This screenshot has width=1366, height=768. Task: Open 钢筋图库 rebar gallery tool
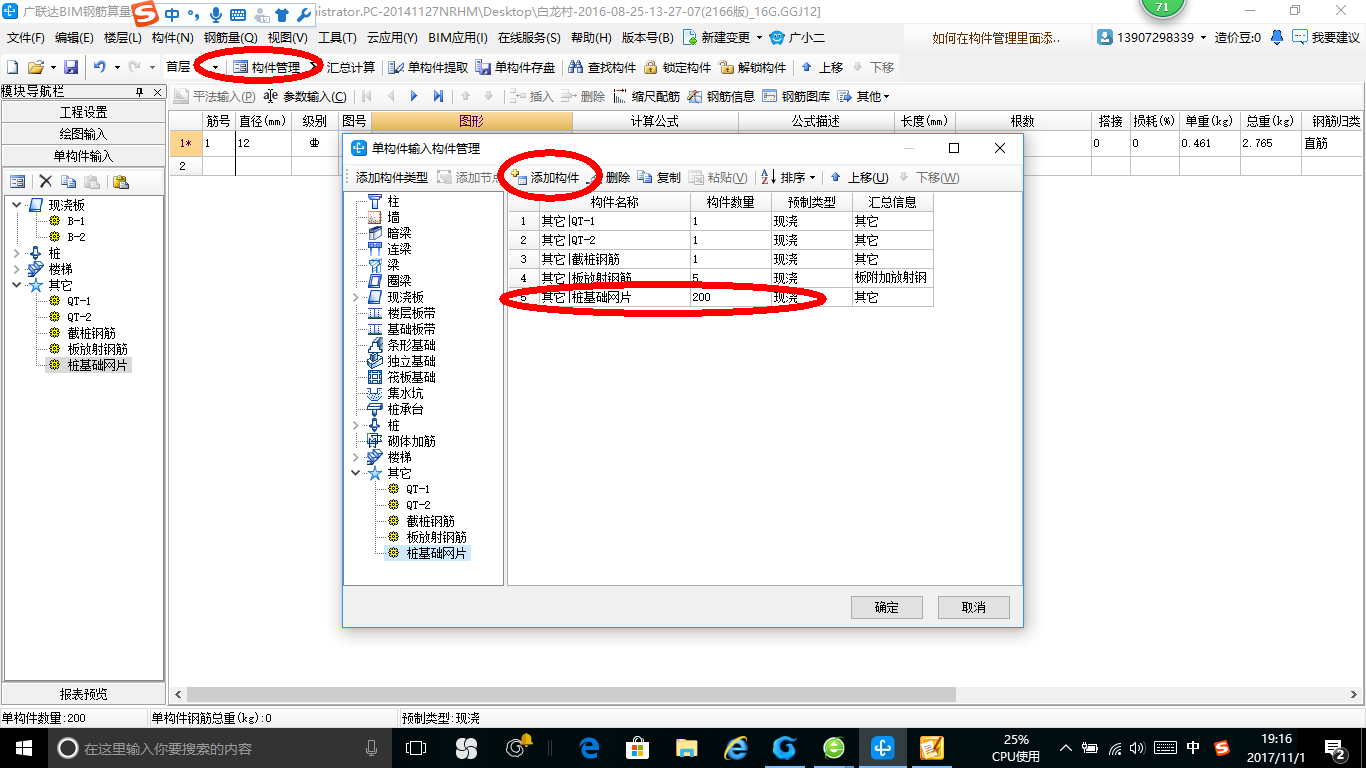[796, 96]
